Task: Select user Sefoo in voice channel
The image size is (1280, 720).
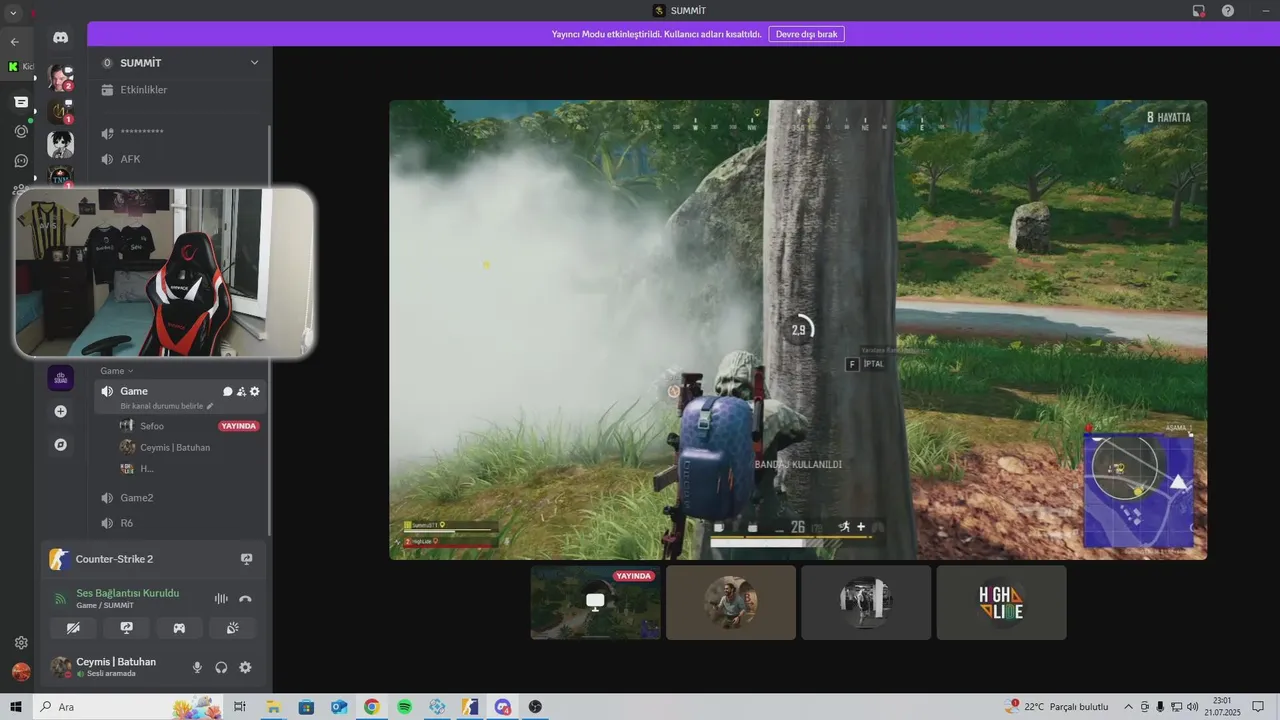Action: pos(152,426)
